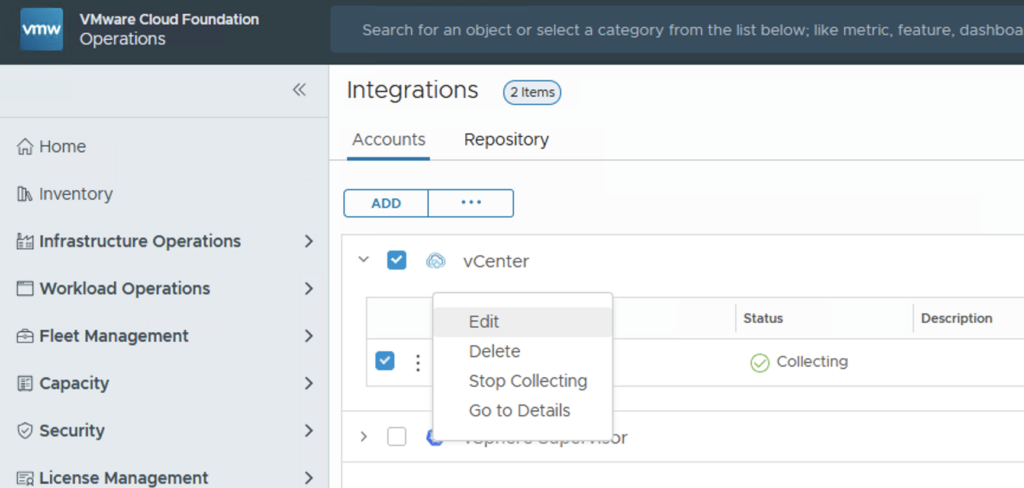Screen dimensions: 1024x488
Task: Expand the vSphere Supervisor group
Action: [x=364, y=437]
